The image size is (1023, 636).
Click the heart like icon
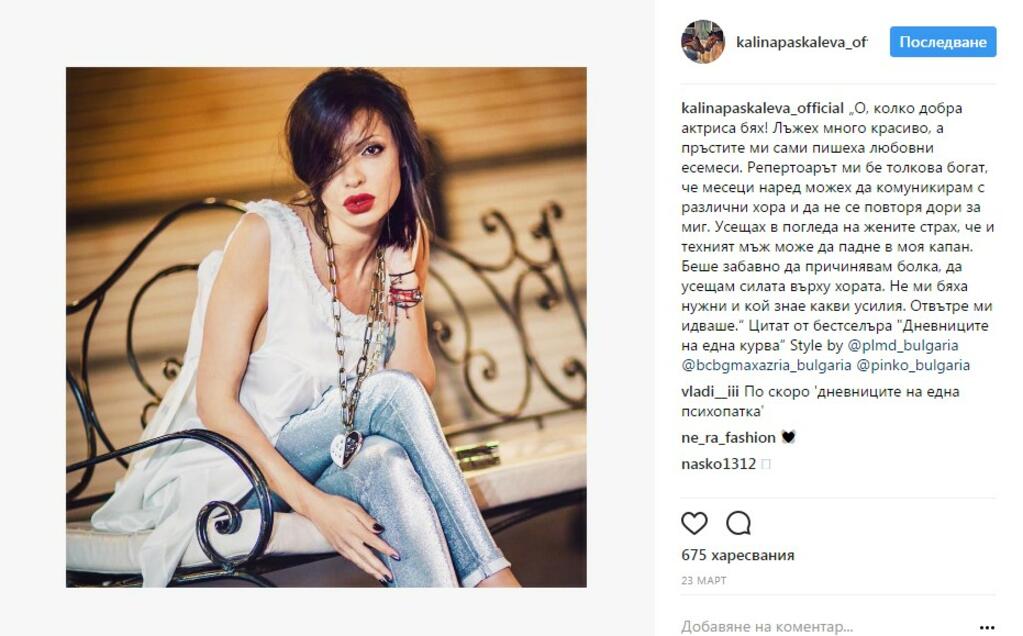(x=694, y=523)
